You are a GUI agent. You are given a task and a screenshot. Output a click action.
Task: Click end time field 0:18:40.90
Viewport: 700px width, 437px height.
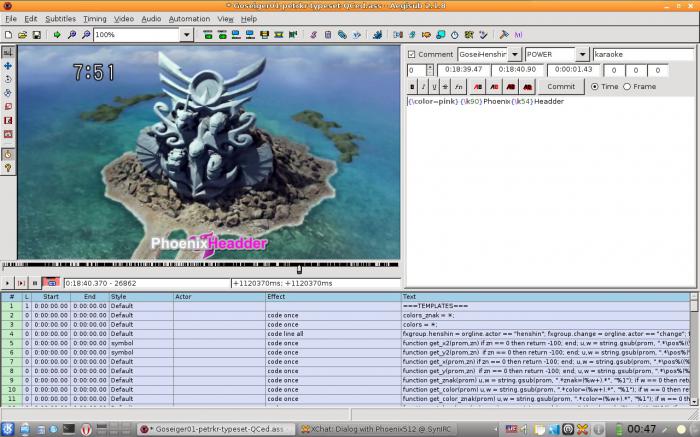[517, 70]
